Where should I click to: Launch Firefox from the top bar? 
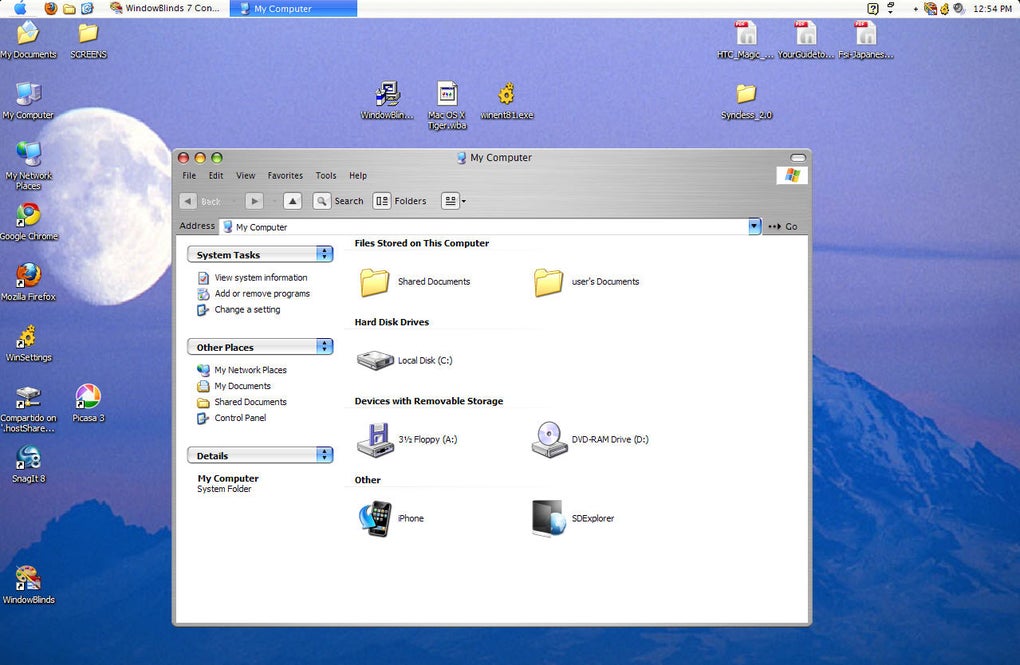point(50,8)
